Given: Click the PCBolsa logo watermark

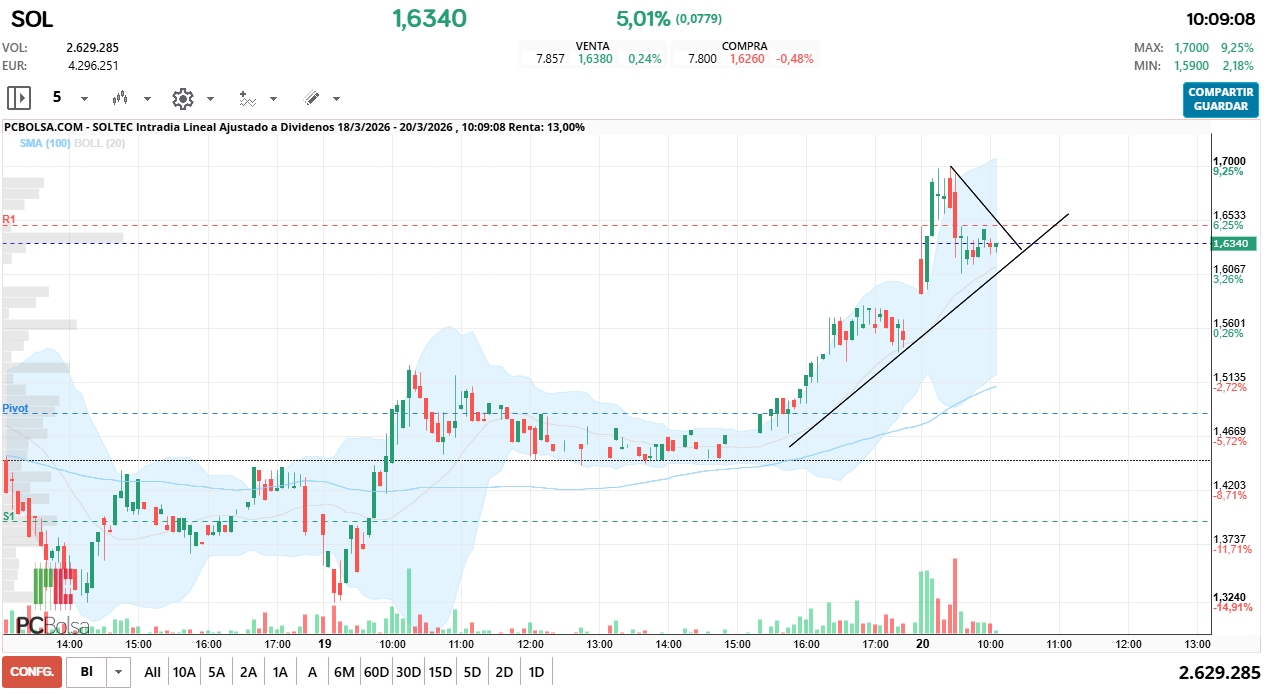Looking at the screenshot, I should coord(52,626).
